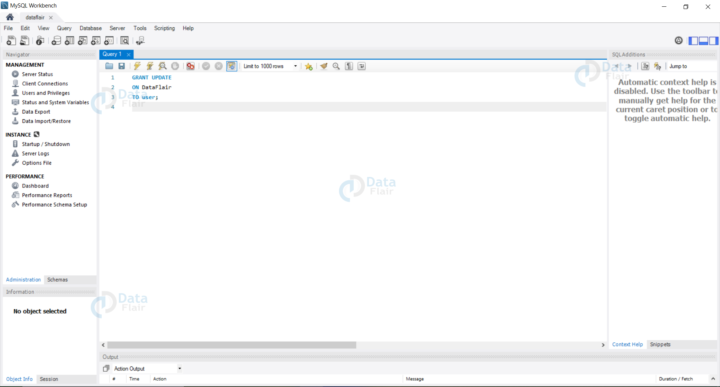Toggle automatic context help icon

[x=658, y=66]
